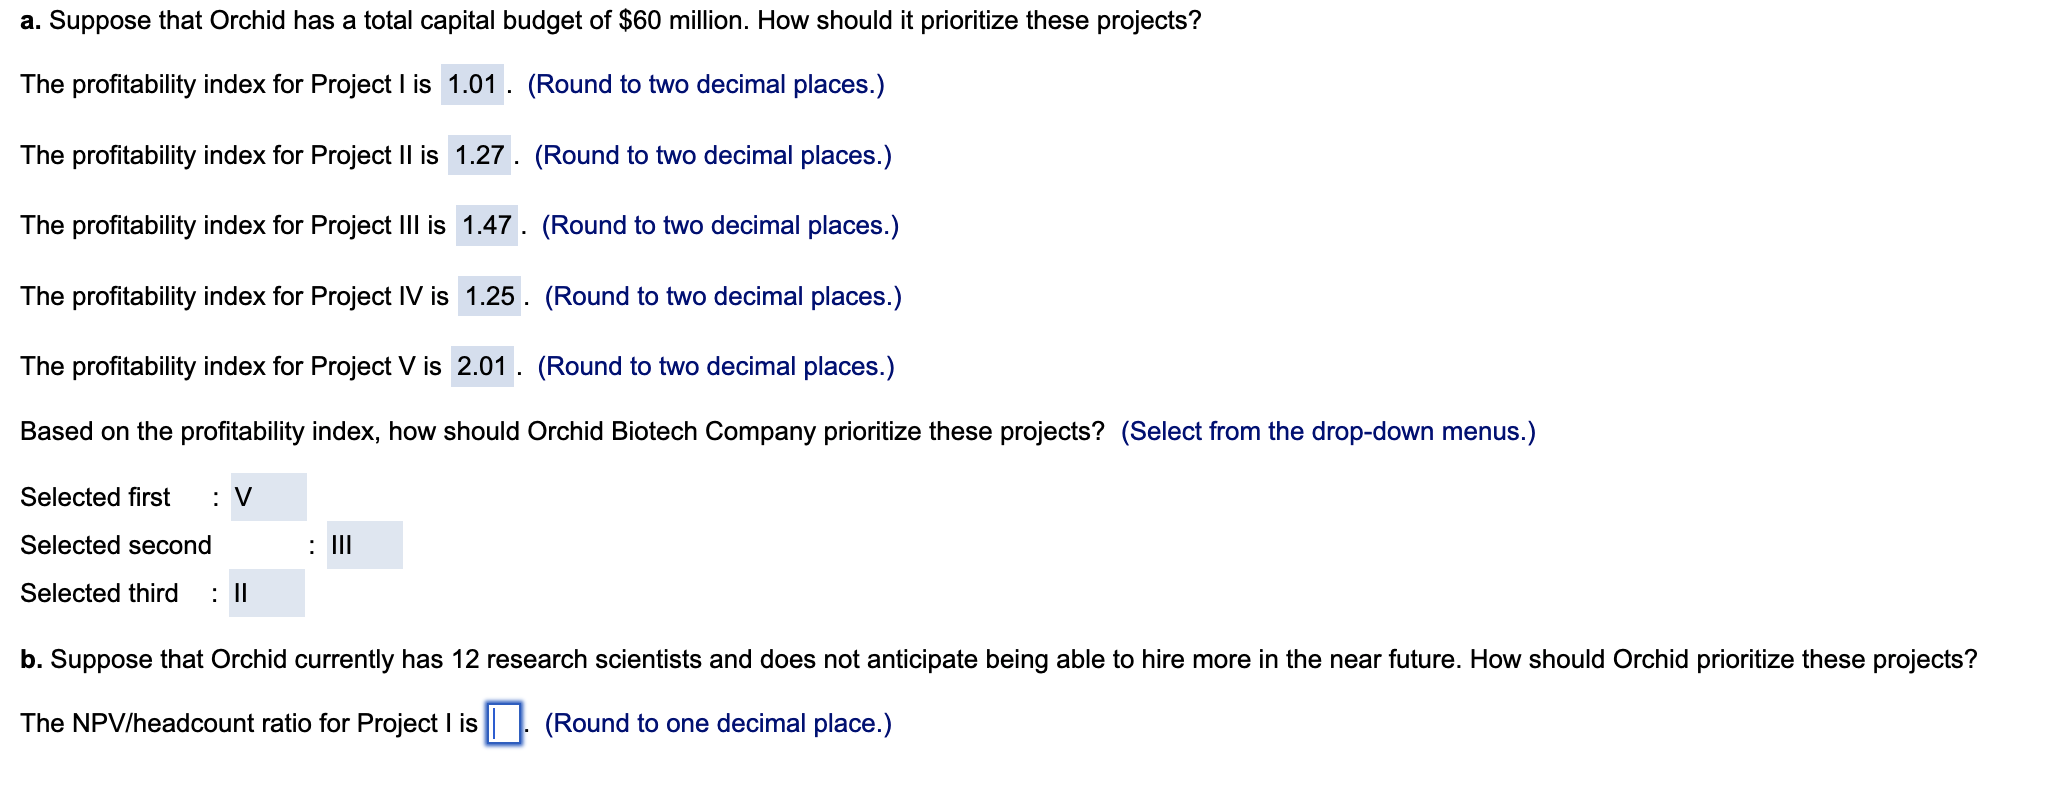Click the Selected third label
Viewport: 2072px width, 802px height.
point(97,593)
